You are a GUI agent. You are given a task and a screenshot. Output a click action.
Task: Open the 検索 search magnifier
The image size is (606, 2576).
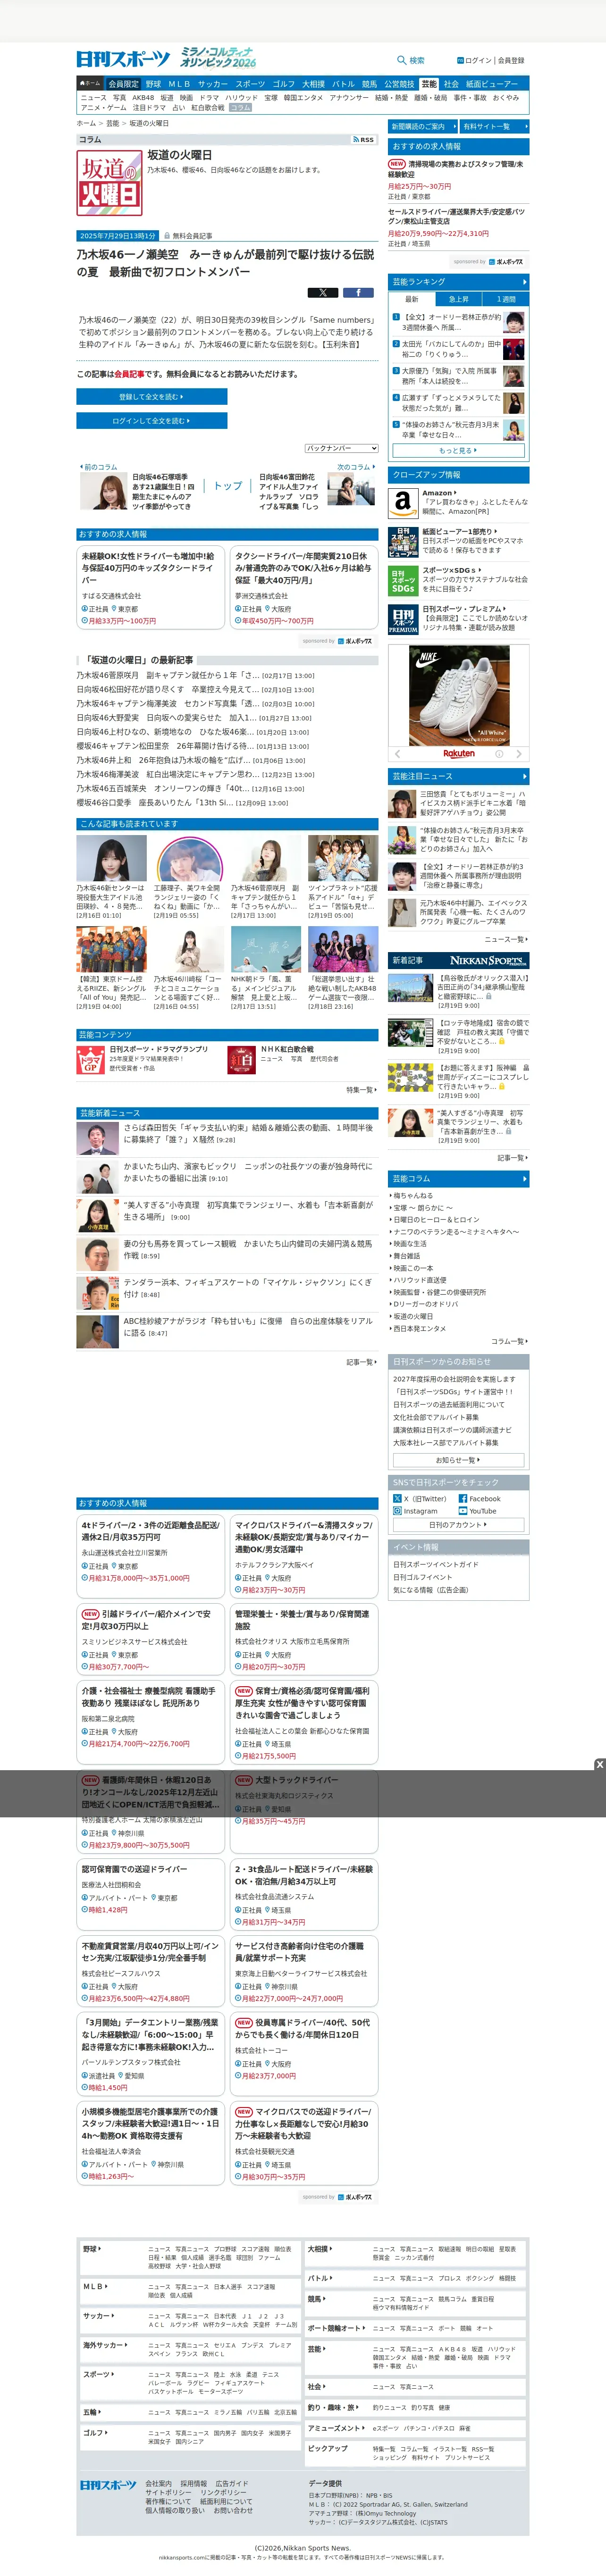[402, 60]
